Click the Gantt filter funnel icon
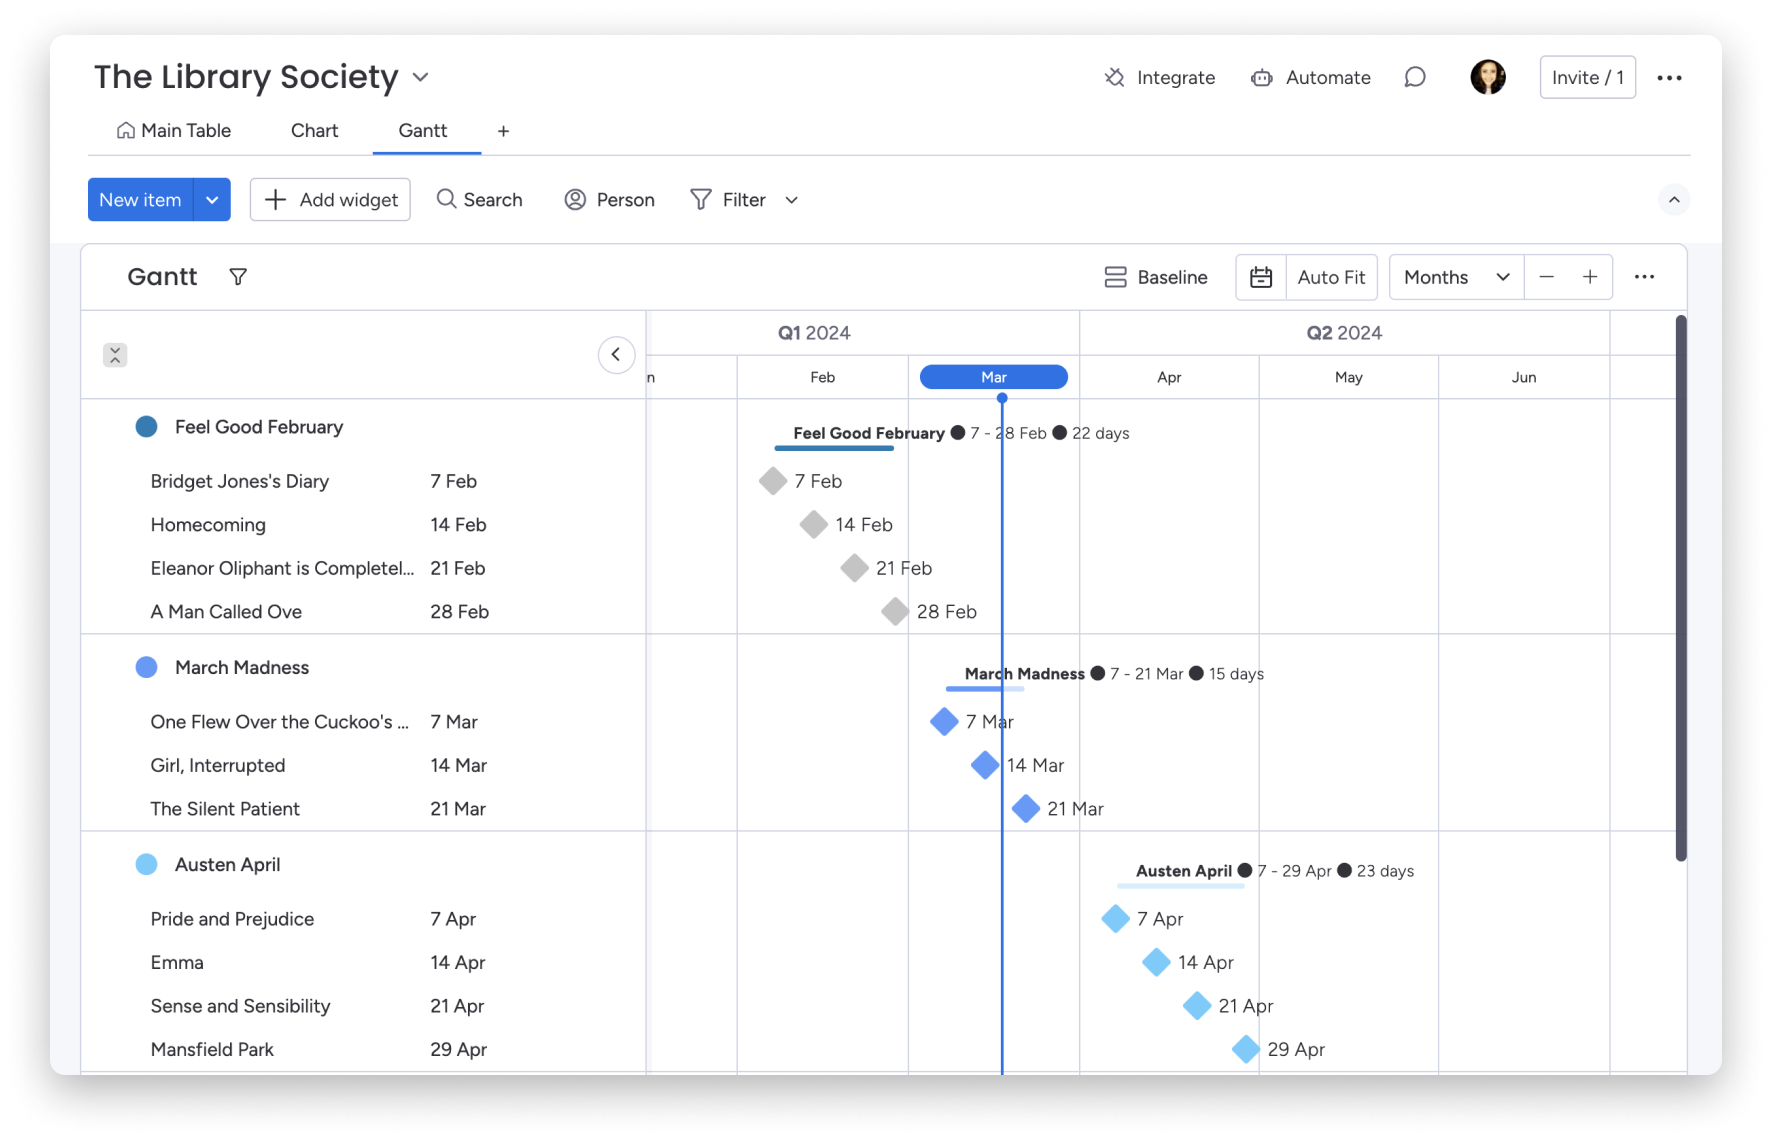Viewport: 1772px width, 1140px height. (238, 277)
